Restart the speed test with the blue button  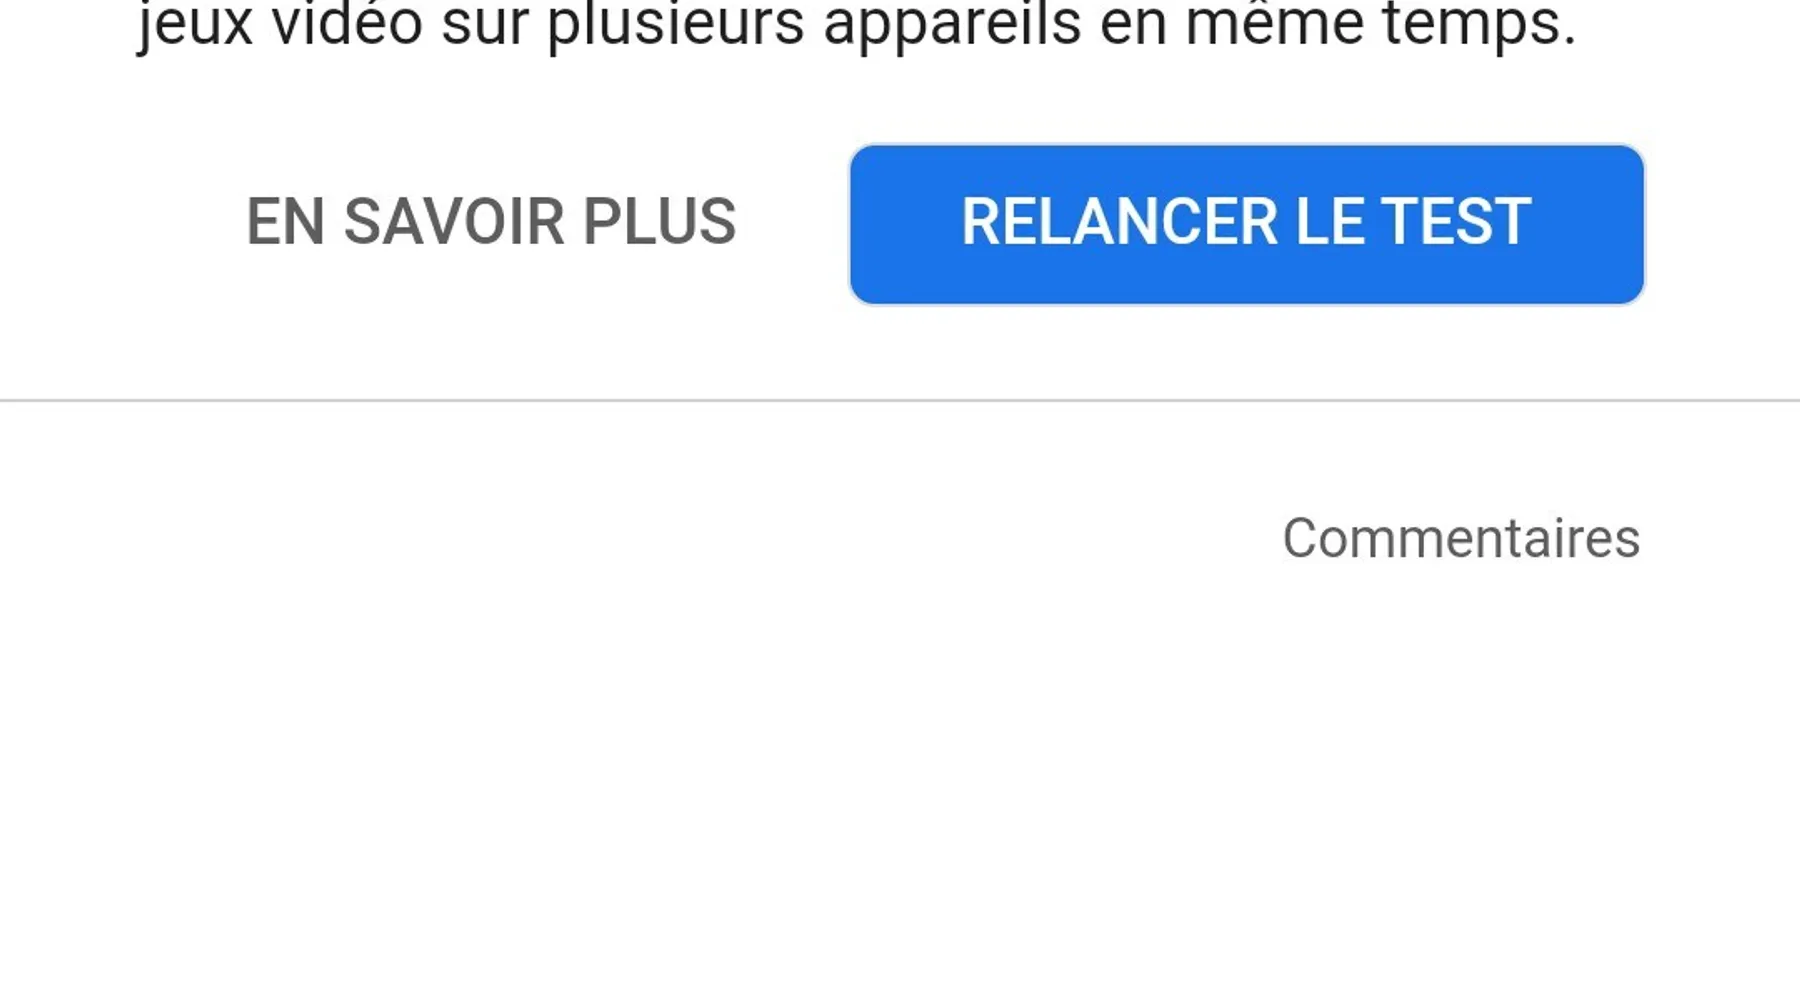click(x=1247, y=224)
